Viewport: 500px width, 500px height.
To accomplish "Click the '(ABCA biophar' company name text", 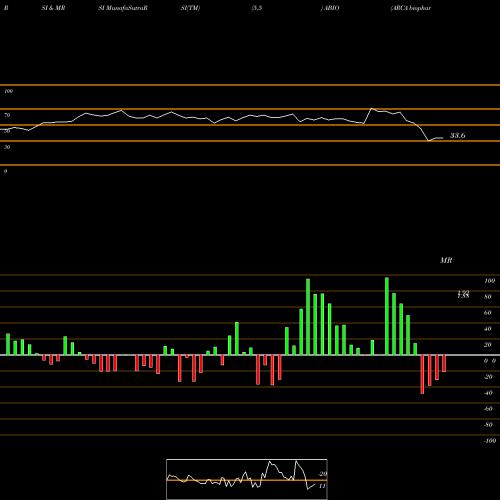I will click(x=411, y=8).
